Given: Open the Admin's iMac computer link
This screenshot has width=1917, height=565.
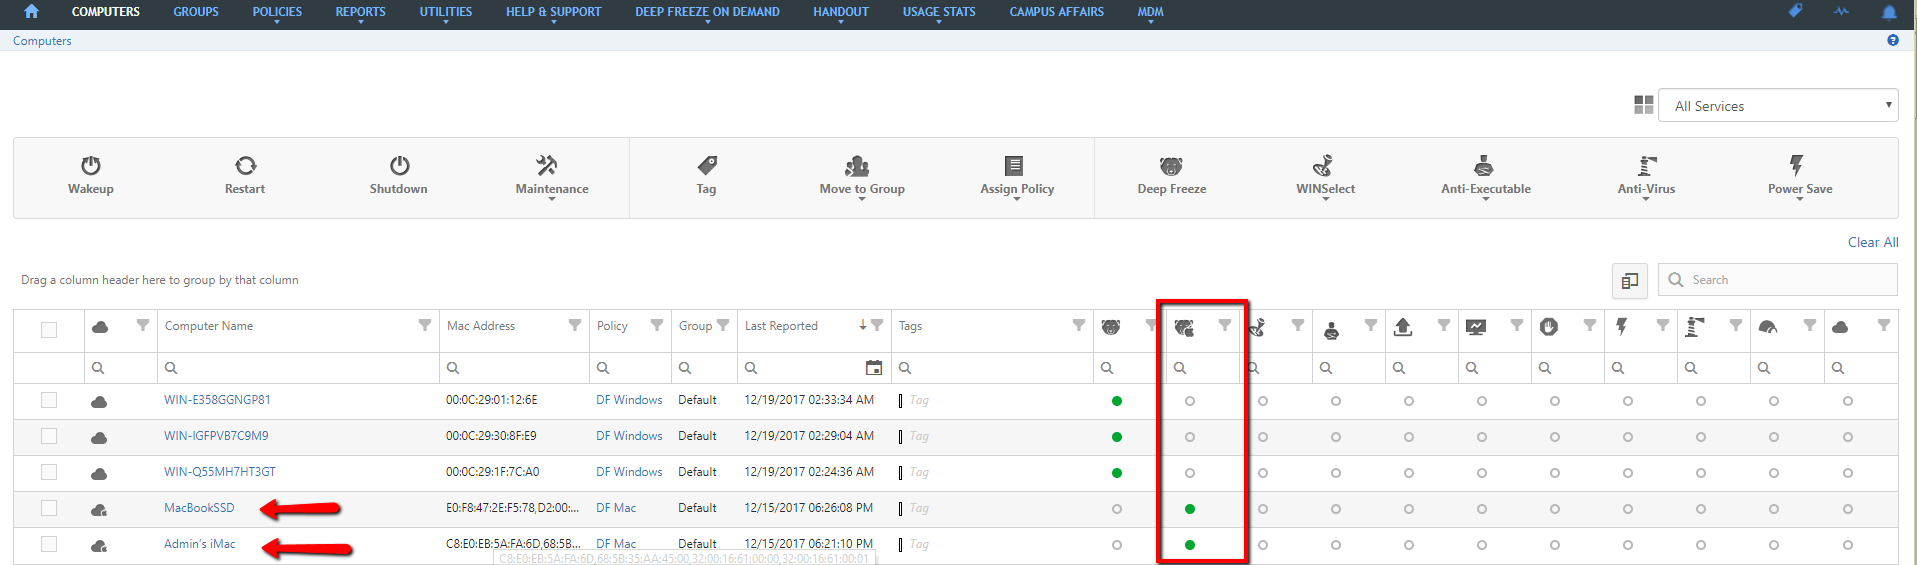Looking at the screenshot, I should click(x=200, y=544).
